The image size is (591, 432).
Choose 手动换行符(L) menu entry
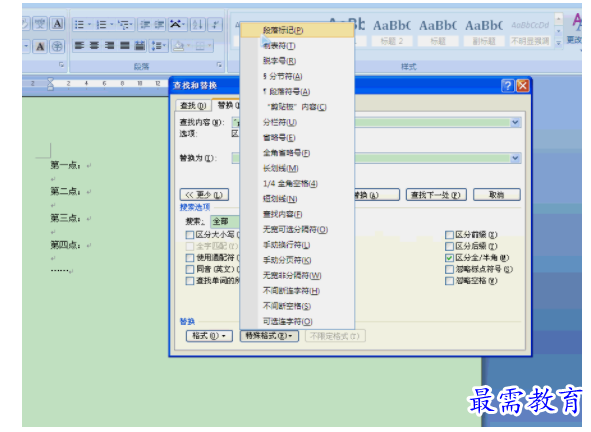[x=297, y=245]
